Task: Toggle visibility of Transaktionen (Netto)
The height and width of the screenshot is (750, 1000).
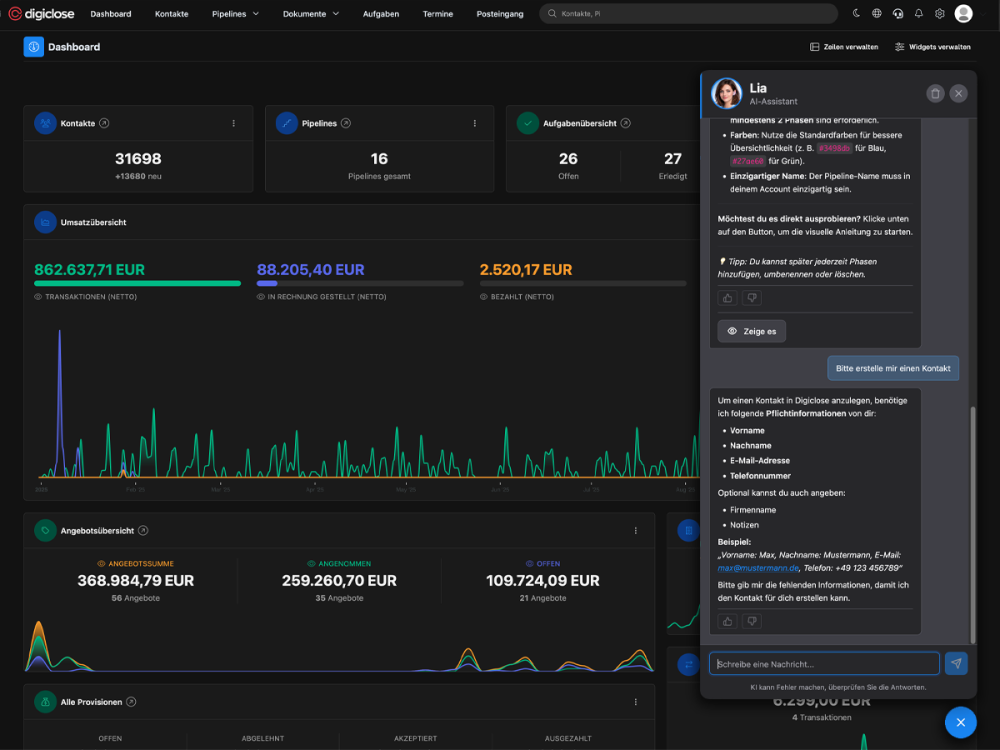Action: [38, 297]
